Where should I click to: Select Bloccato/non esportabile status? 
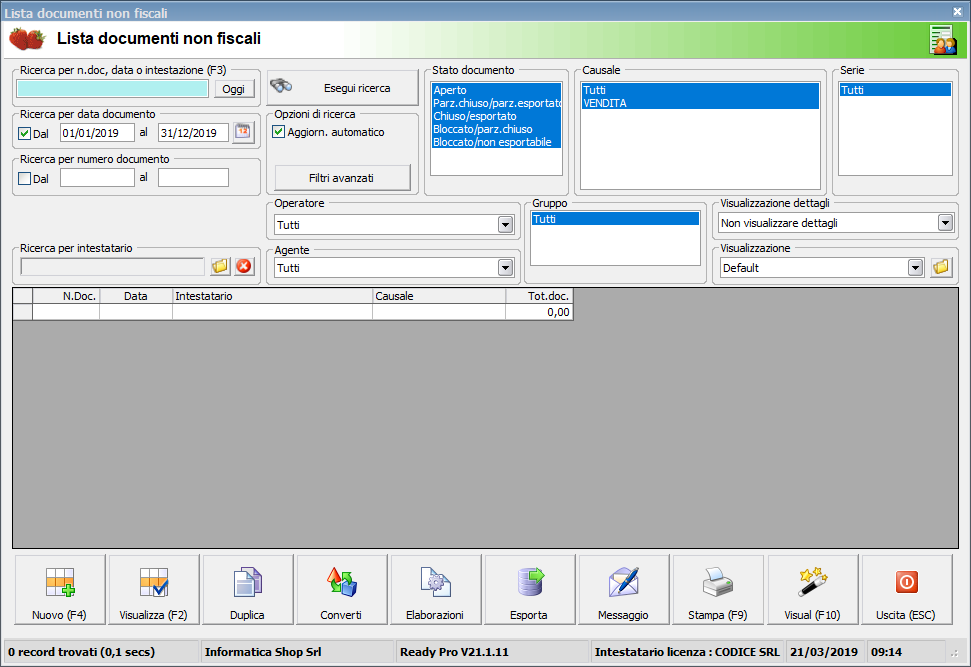497,142
